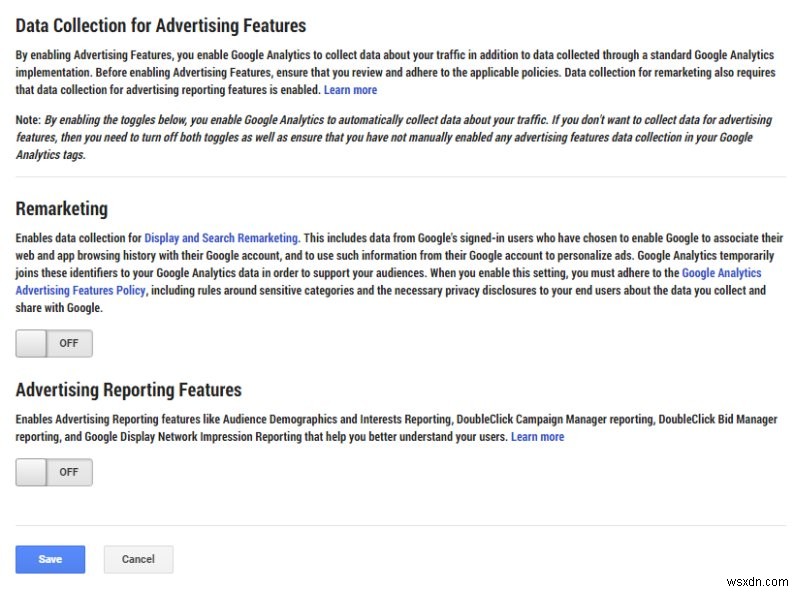800x592 pixels.
Task: Click the divider line above the Remarketing heading
Action: point(400,177)
